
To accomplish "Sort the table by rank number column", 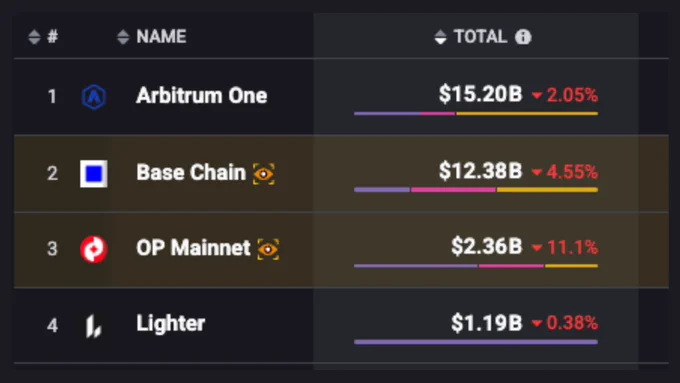I will 42,37.
